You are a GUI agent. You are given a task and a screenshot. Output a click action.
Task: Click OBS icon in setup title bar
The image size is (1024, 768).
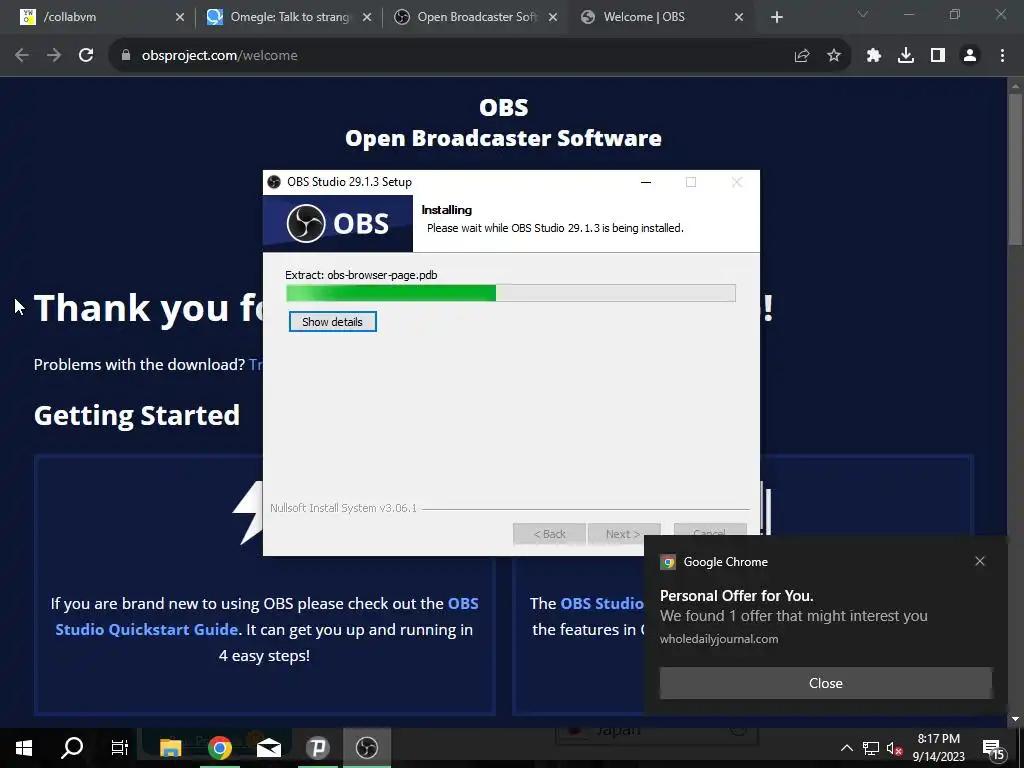(274, 182)
